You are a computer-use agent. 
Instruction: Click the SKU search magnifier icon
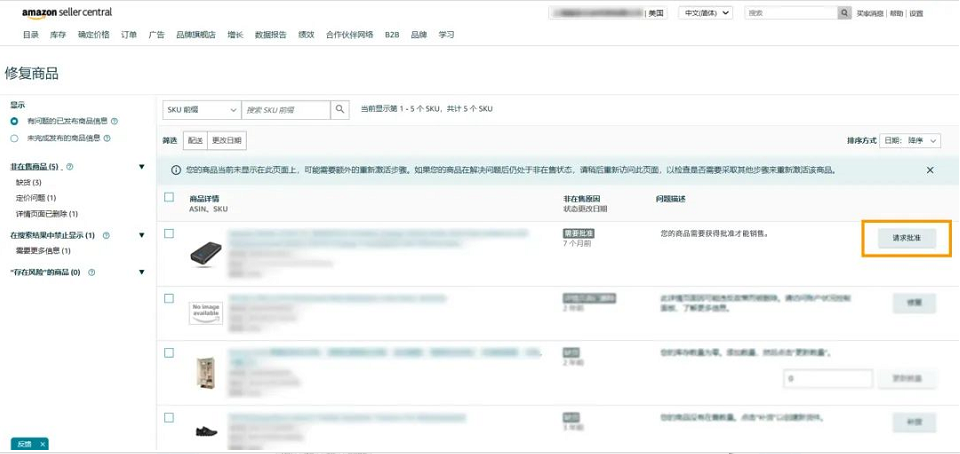coord(341,109)
